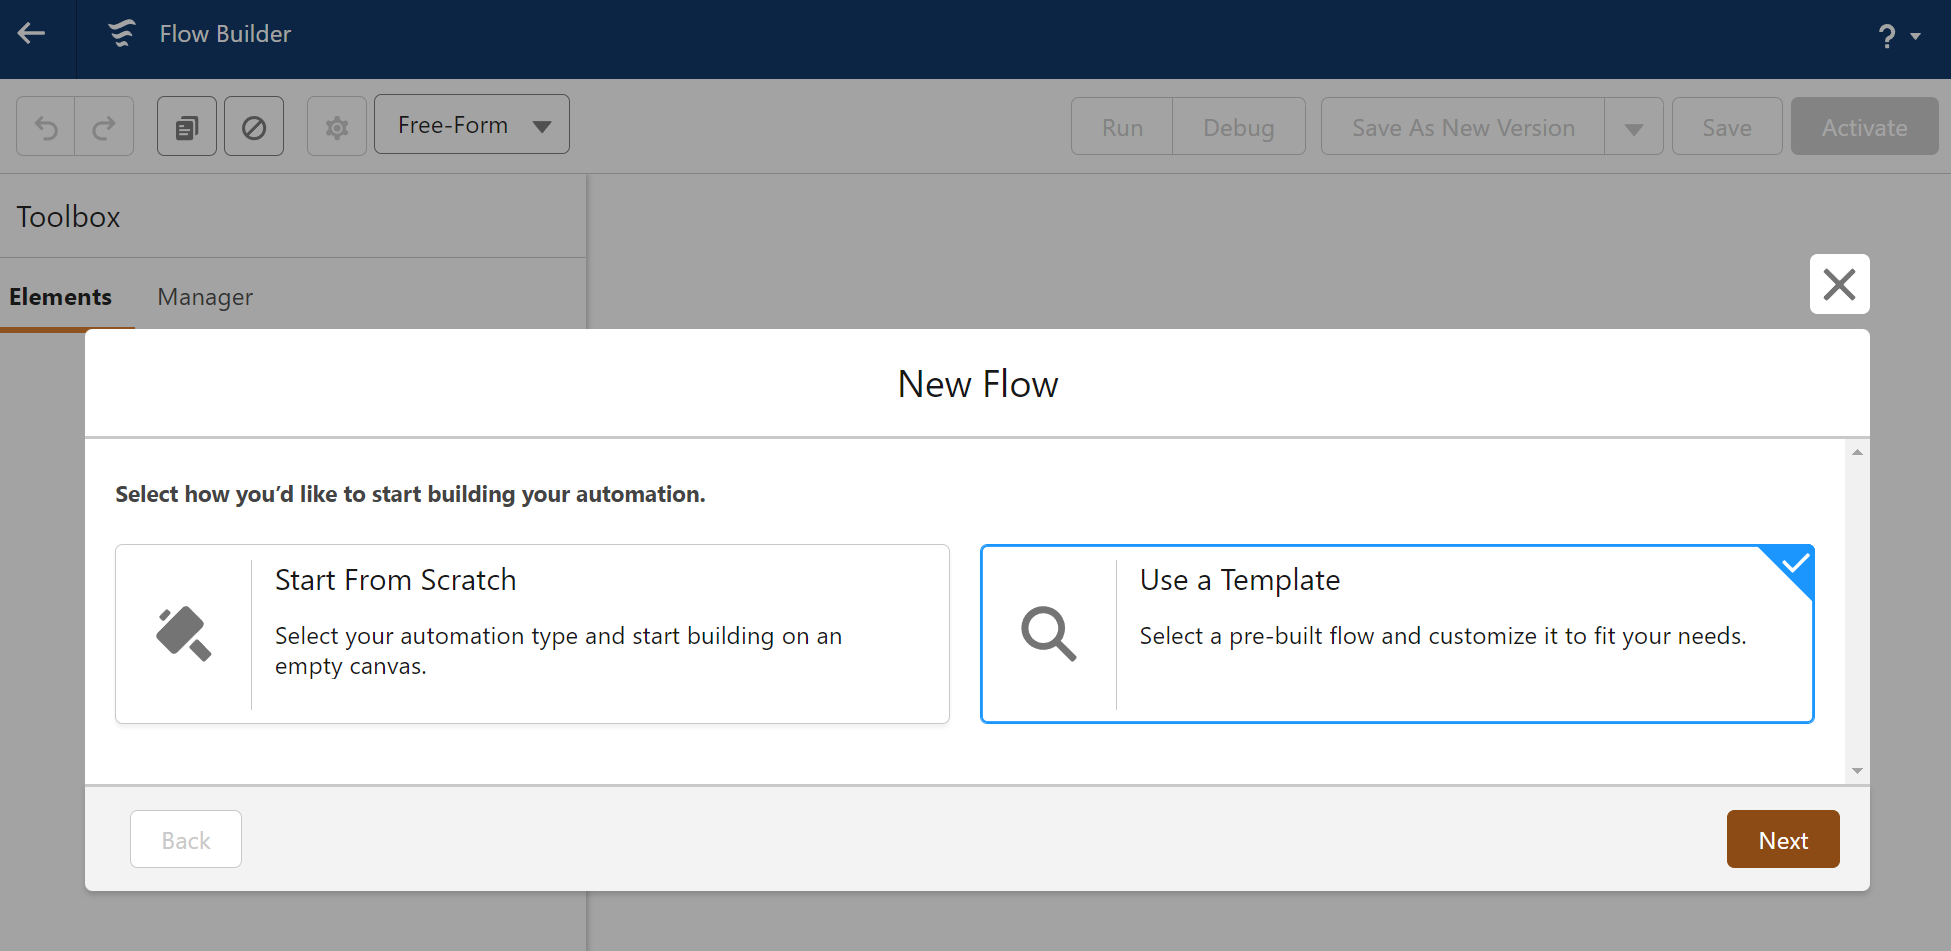Viewport: 1951px width, 951px height.
Task: Click the Flow Builder logo icon
Action: tap(122, 34)
